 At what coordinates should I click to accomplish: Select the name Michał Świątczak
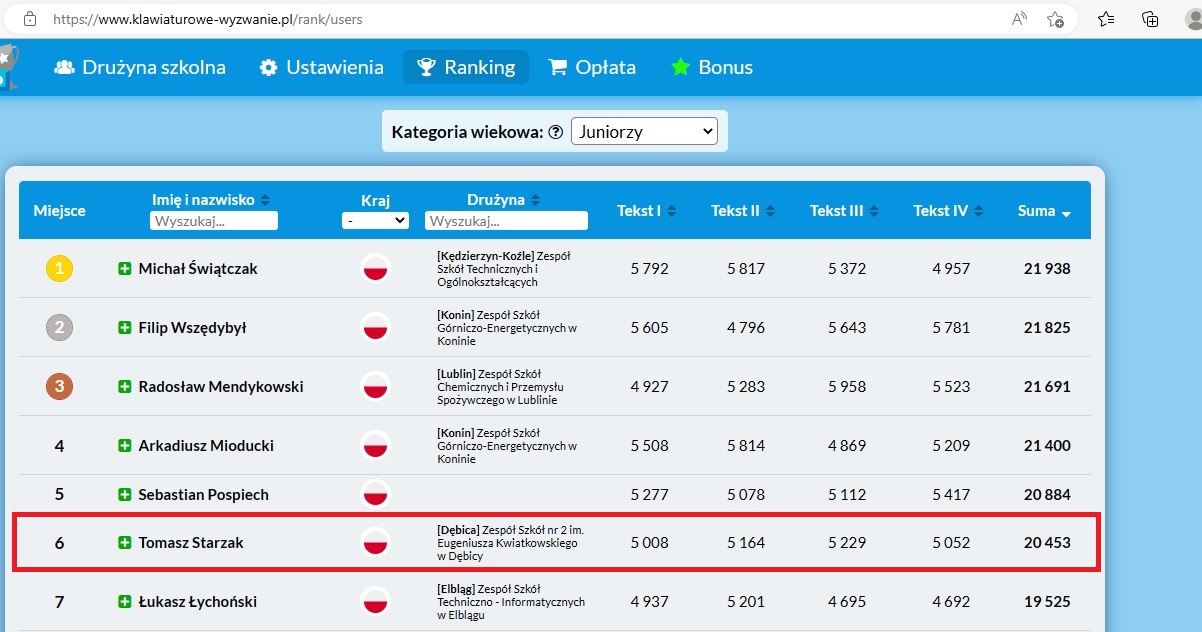[198, 269]
